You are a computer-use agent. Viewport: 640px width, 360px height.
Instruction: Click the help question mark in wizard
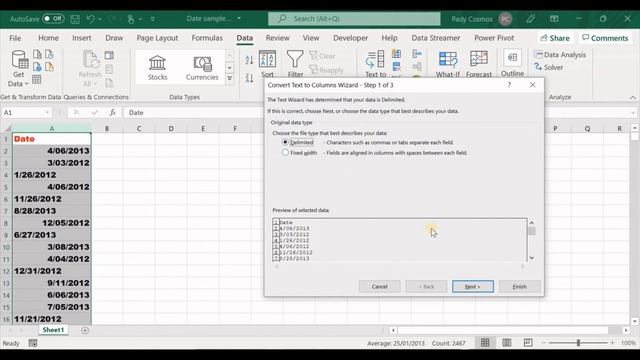pos(509,85)
